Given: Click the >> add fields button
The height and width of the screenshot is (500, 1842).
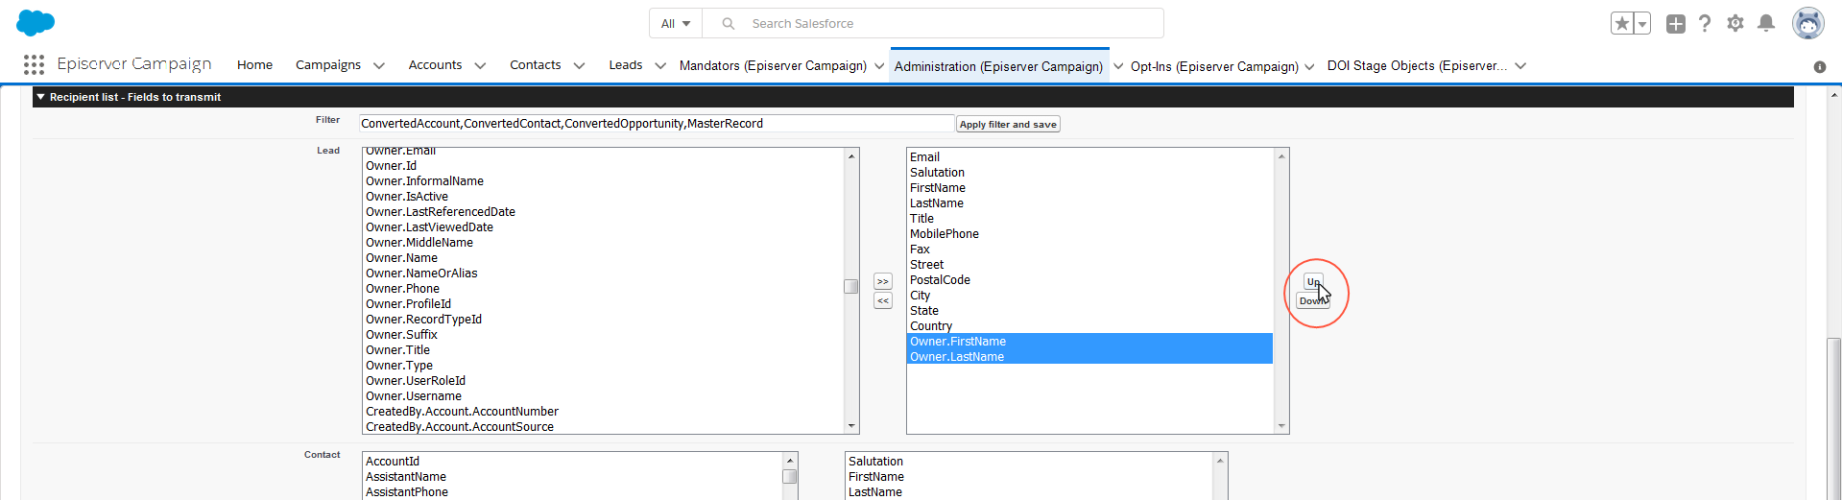Looking at the screenshot, I should [x=882, y=282].
